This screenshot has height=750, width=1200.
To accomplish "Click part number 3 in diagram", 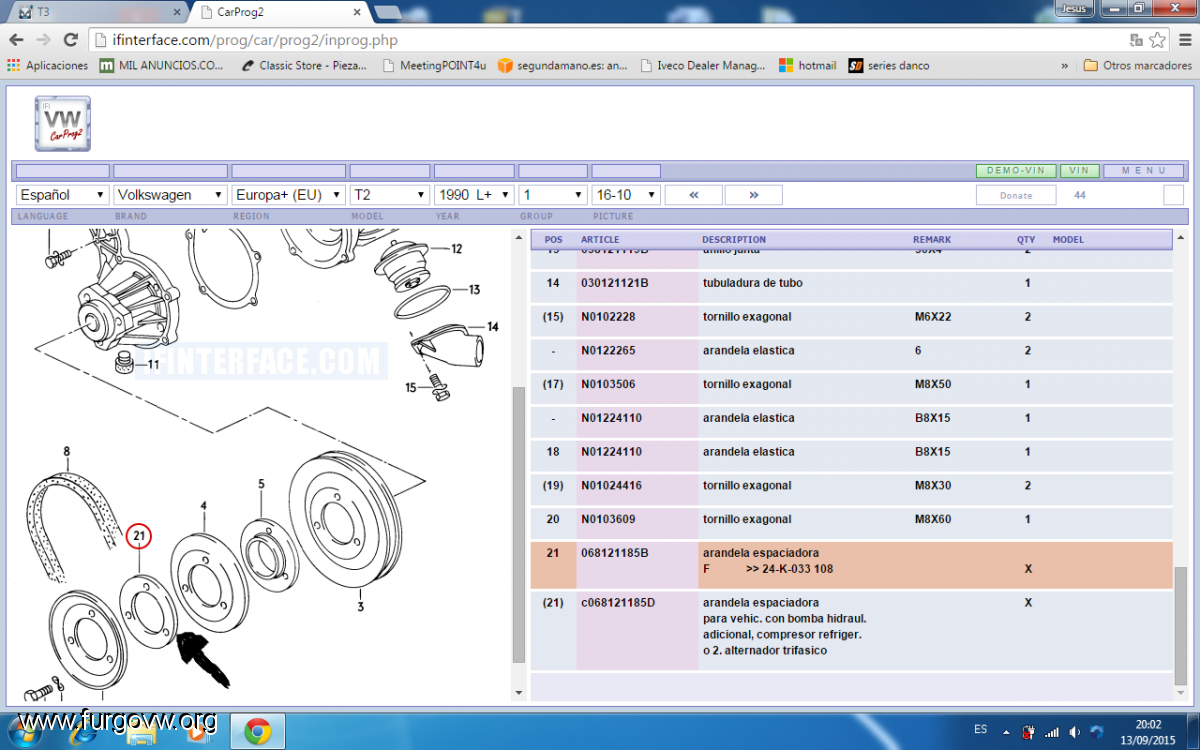I will click(360, 607).
